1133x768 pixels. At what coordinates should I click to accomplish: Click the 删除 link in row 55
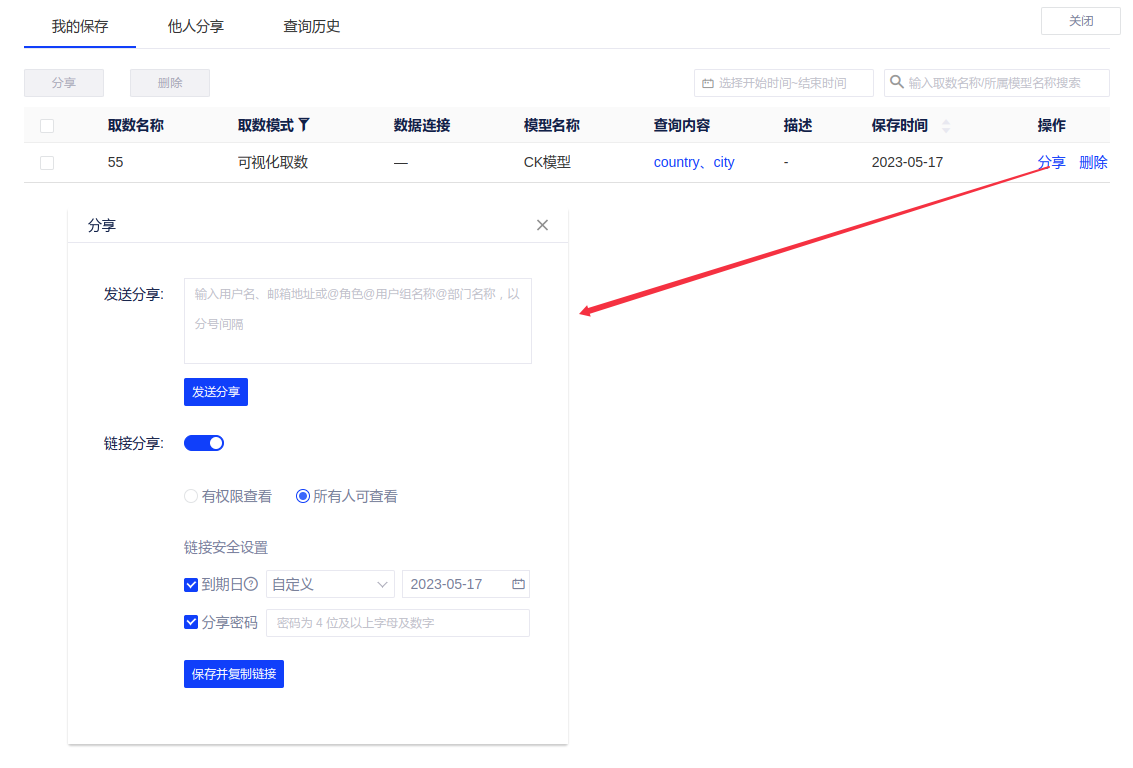click(x=1093, y=162)
